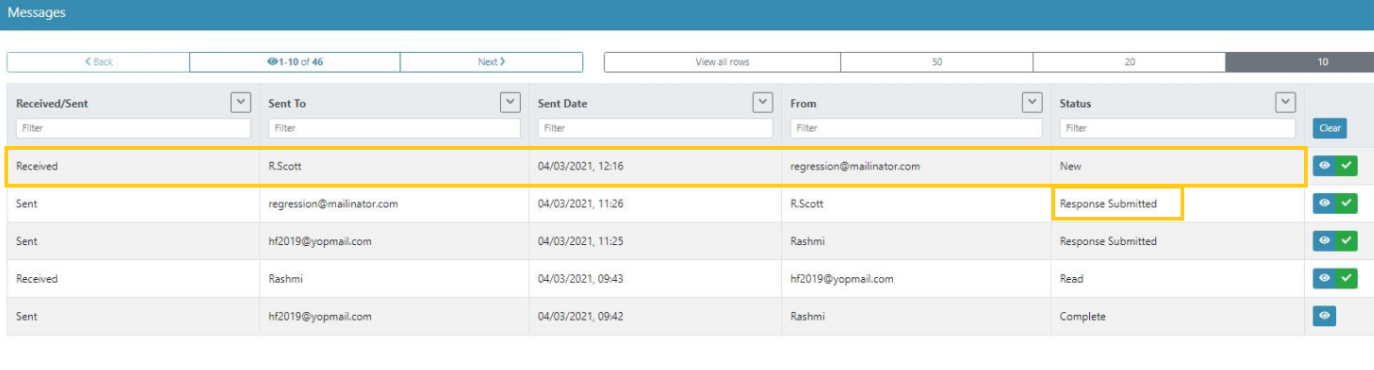Focus the Sent To filter field
The image size is (1374, 370).
[x=394, y=128]
